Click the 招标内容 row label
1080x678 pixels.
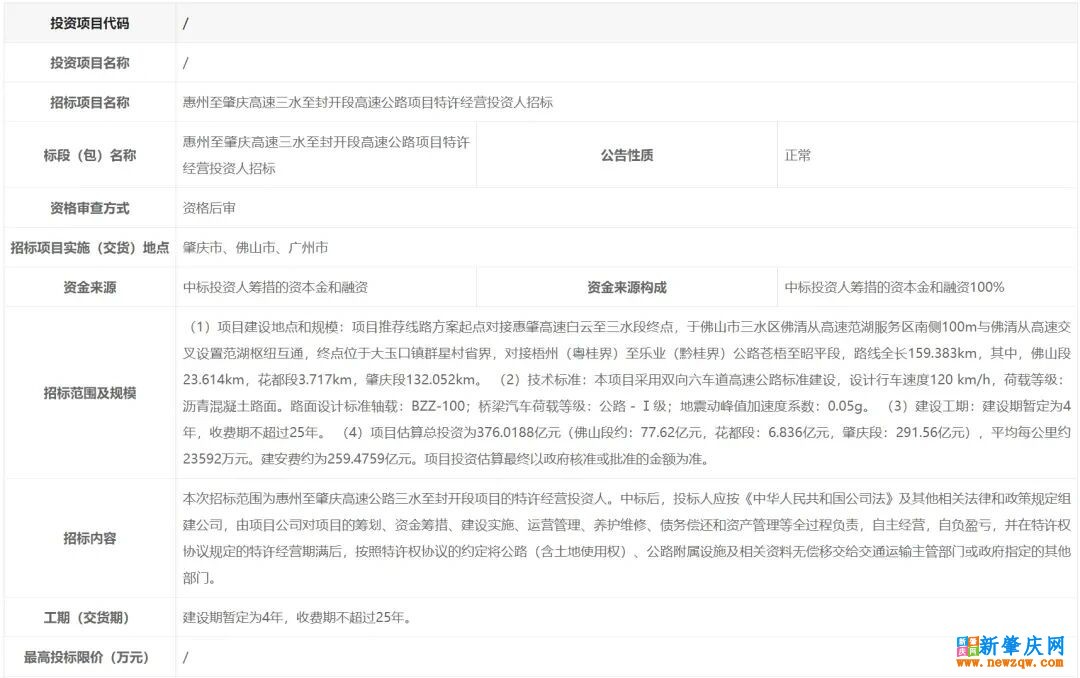(x=89, y=538)
